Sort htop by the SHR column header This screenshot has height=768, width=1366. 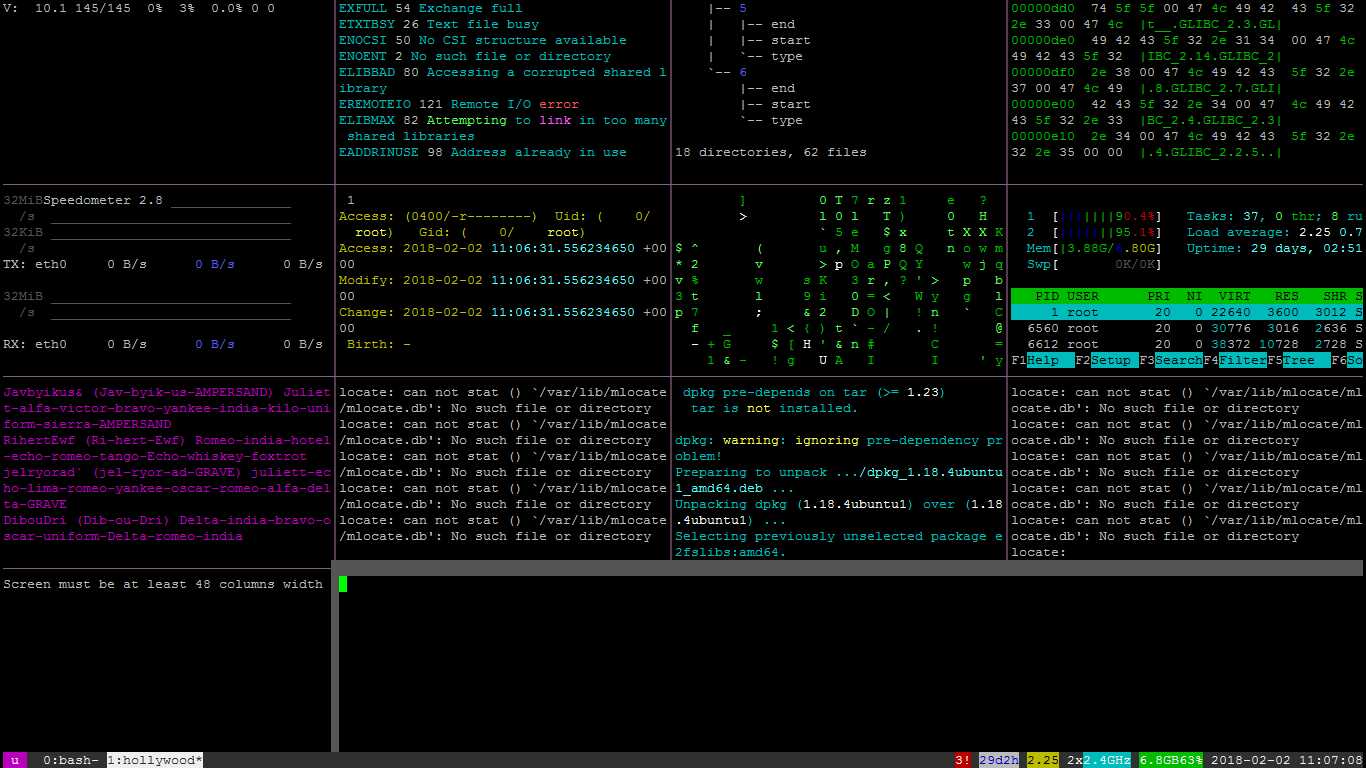pyautogui.click(x=1335, y=296)
